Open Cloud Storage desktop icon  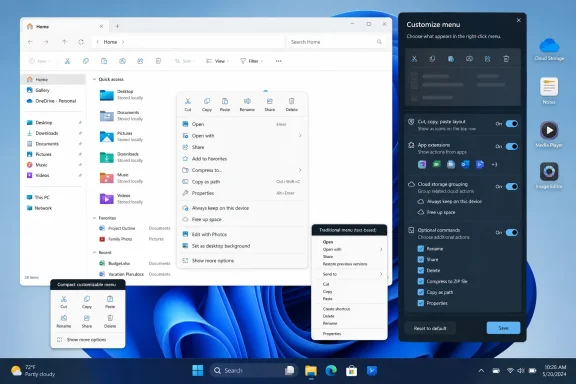click(x=549, y=49)
